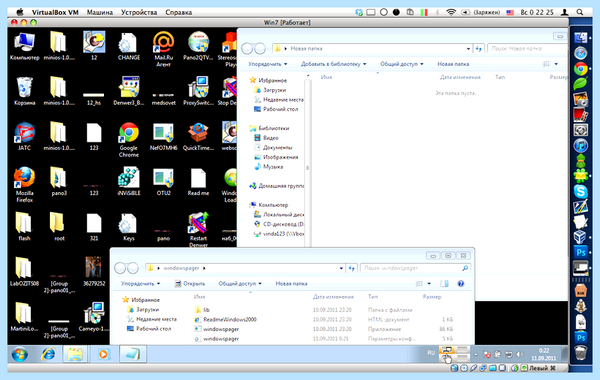Image resolution: width=600 pixels, height=380 pixels.
Task: Open Упорядочить dropdown in Новая папка window
Action: (x=267, y=64)
